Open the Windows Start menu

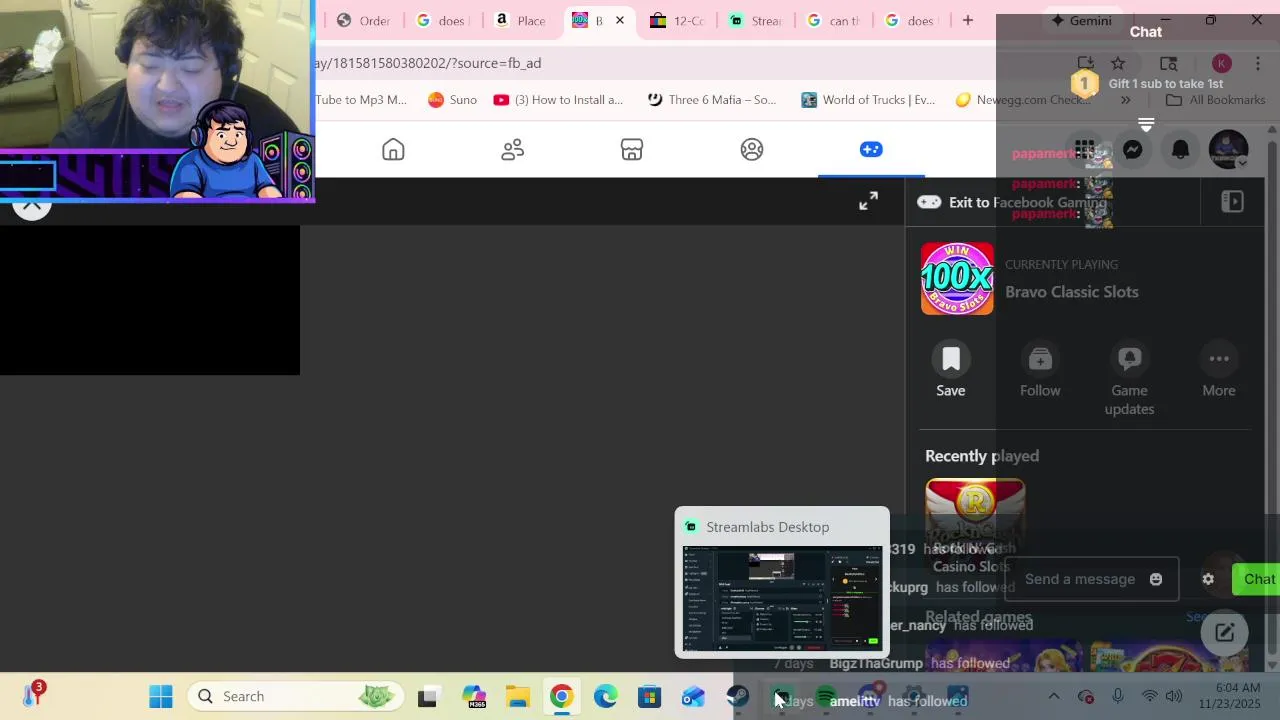[161, 696]
